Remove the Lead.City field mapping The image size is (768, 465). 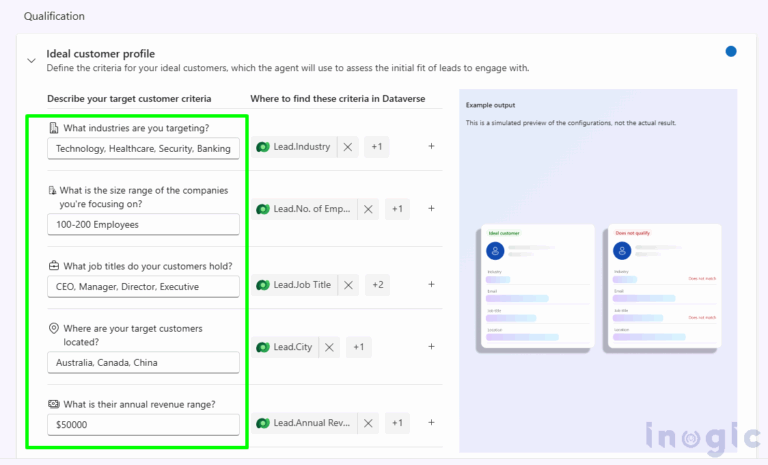click(329, 347)
